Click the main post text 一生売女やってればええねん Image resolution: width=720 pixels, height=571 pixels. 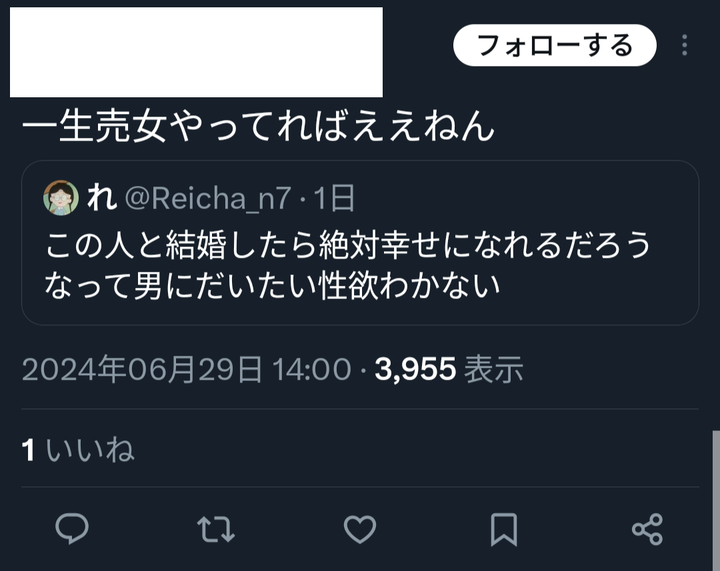pyautogui.click(x=259, y=126)
